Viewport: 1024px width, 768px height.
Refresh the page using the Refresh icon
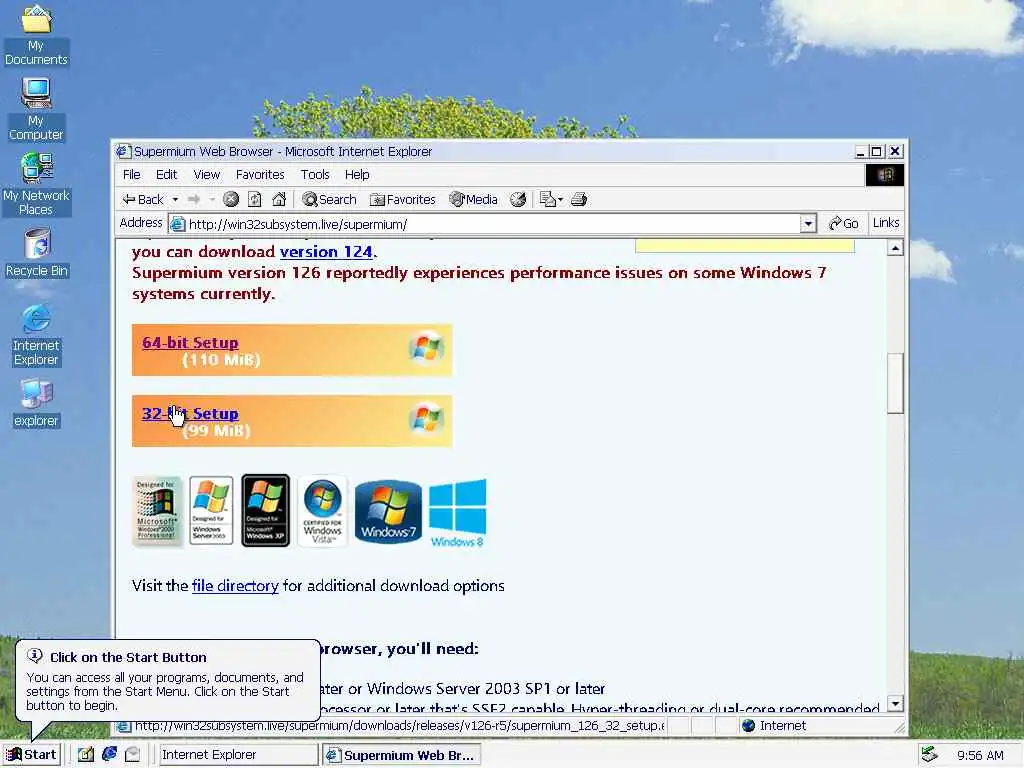click(x=255, y=199)
